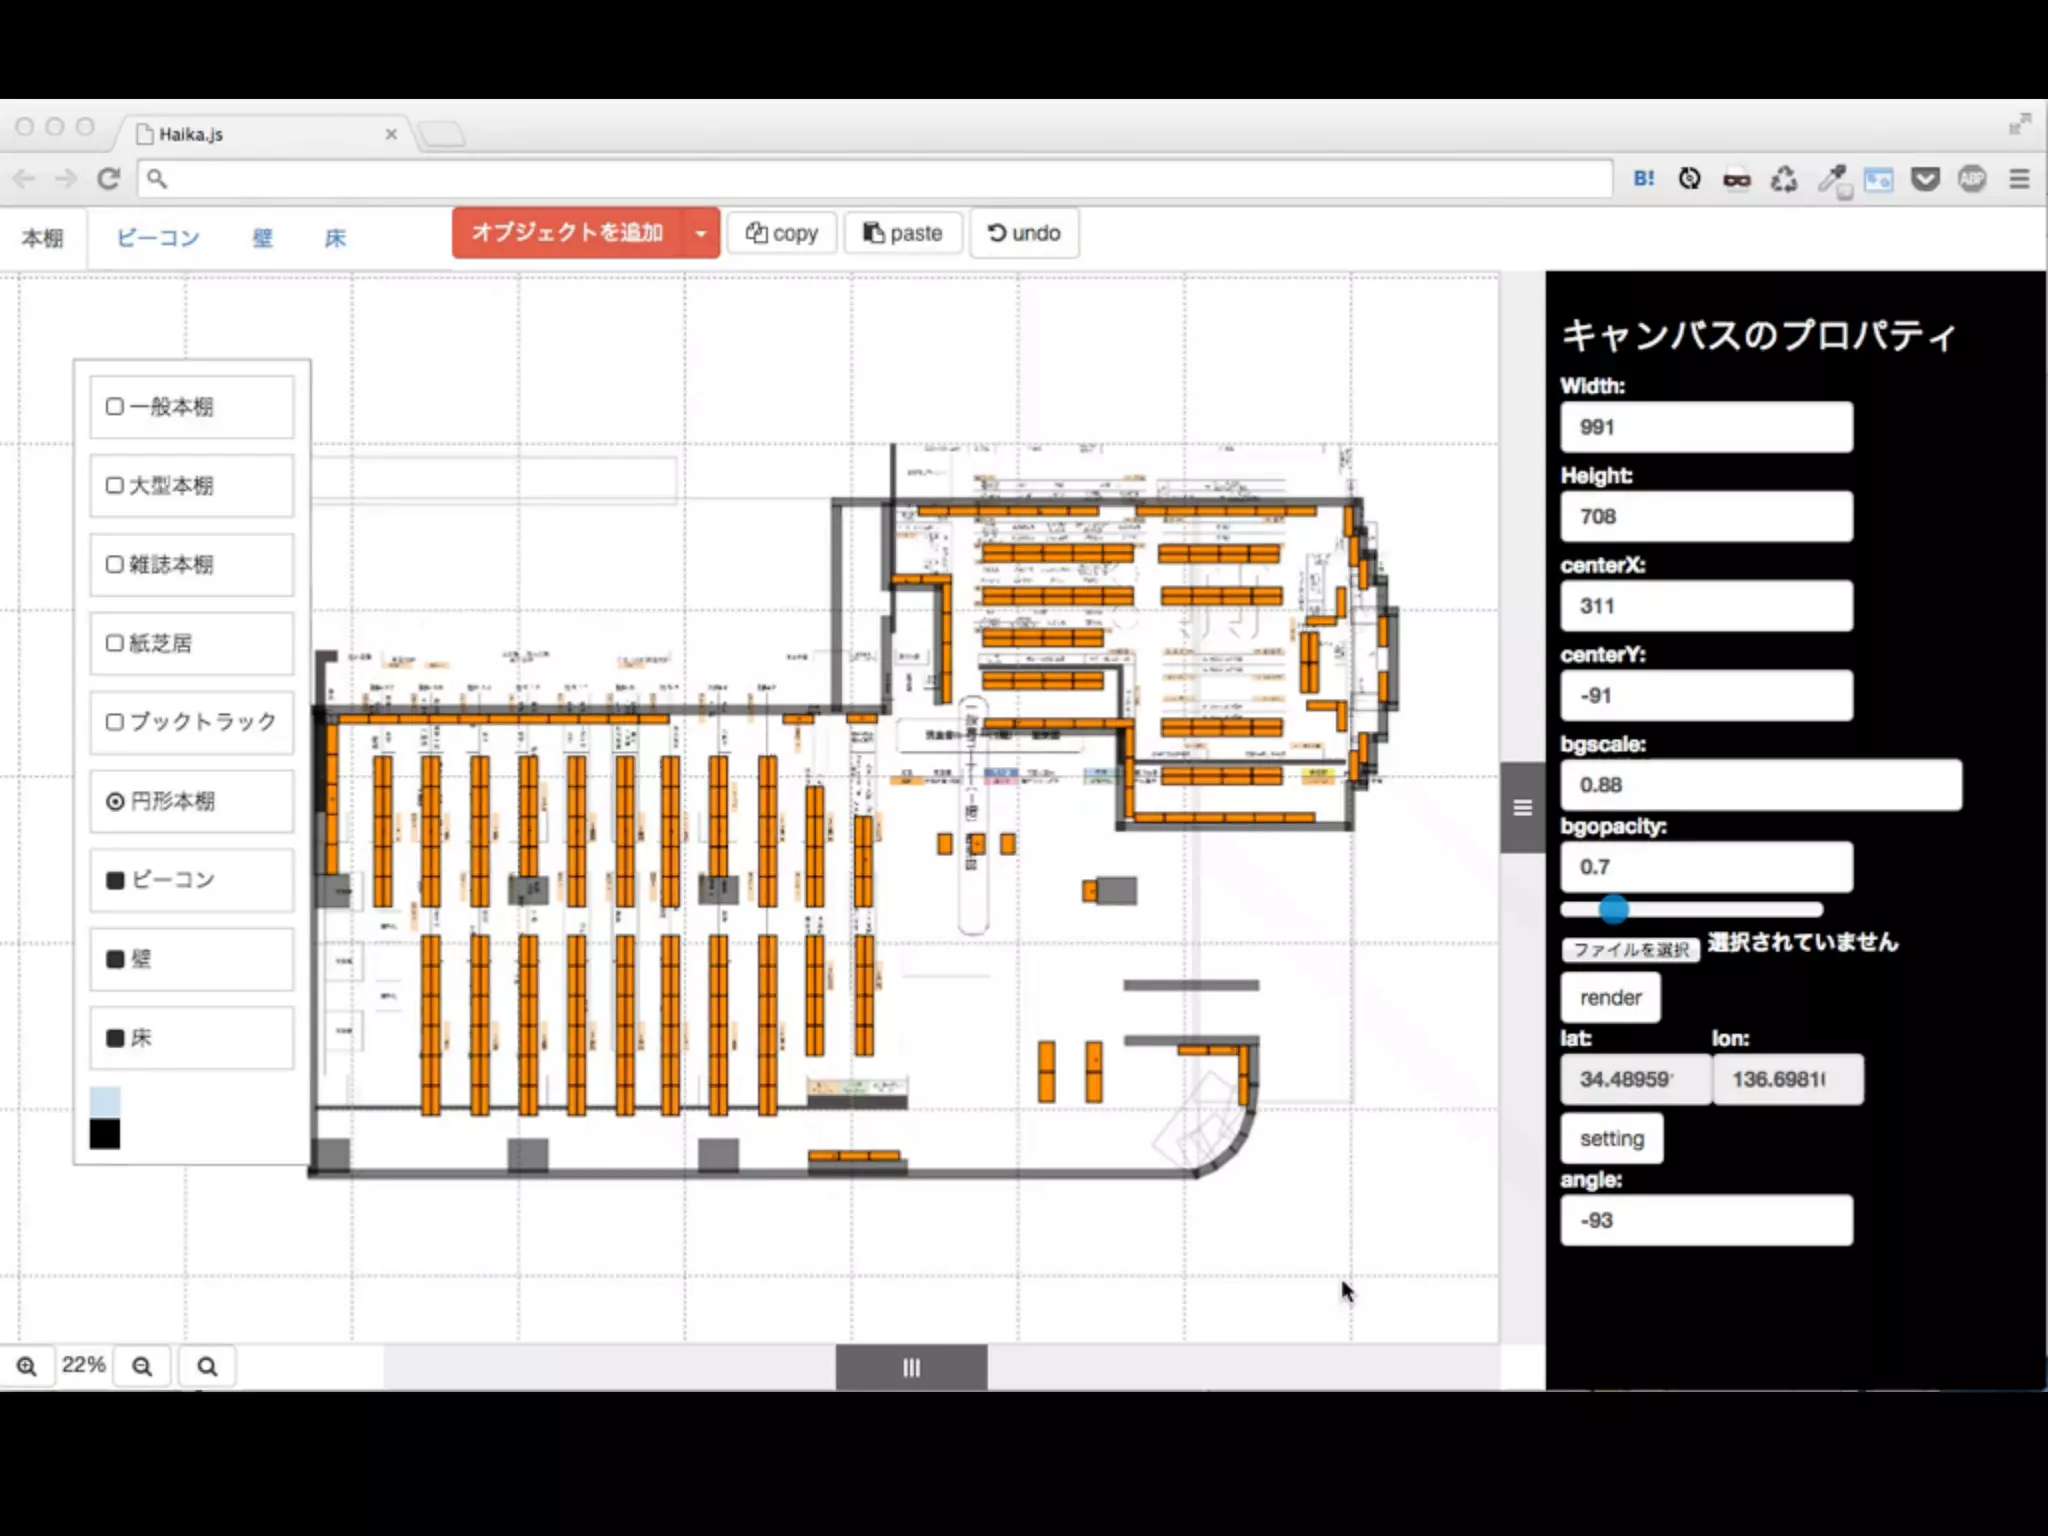
Task: Click the browser reload icon
Action: (x=109, y=179)
